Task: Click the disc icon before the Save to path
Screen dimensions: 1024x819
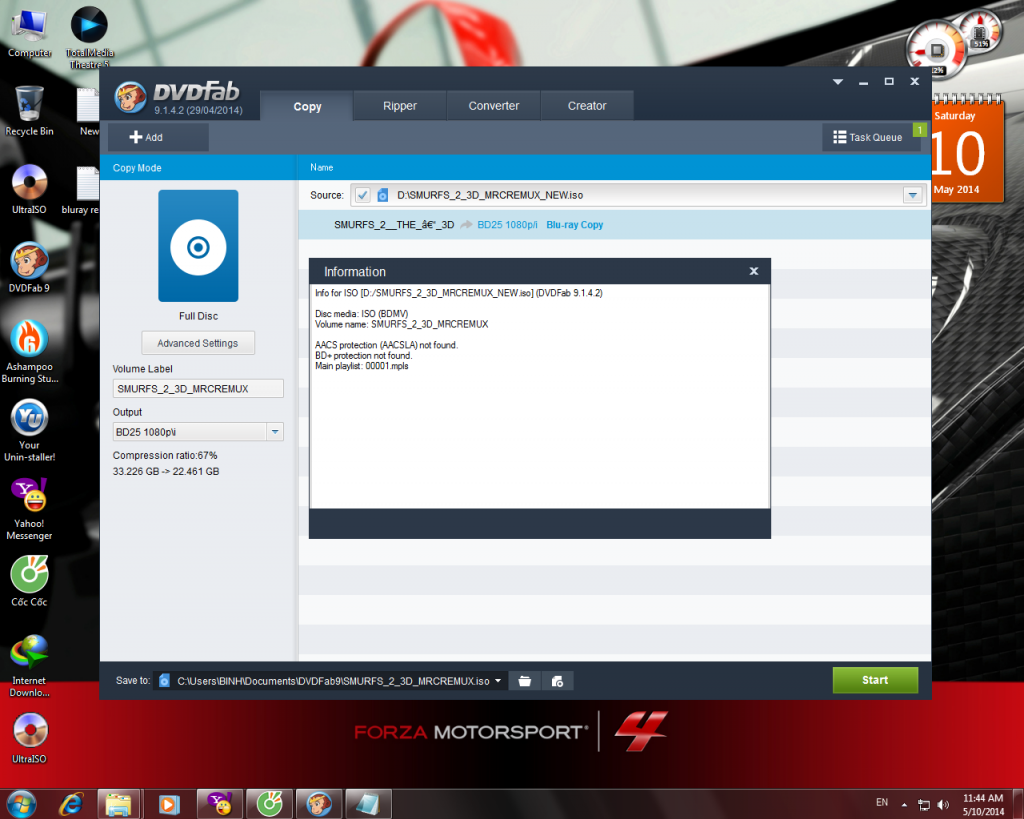Action: [165, 681]
